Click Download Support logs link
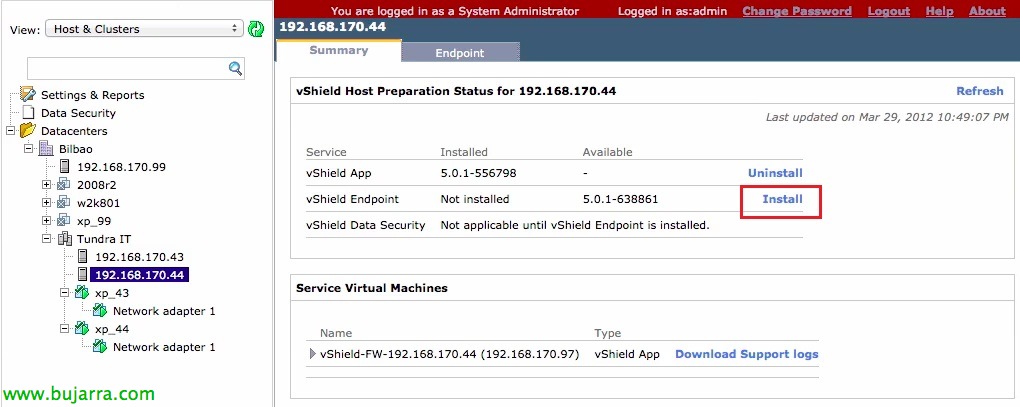Image resolution: width=1020 pixels, height=407 pixels. 746,354
